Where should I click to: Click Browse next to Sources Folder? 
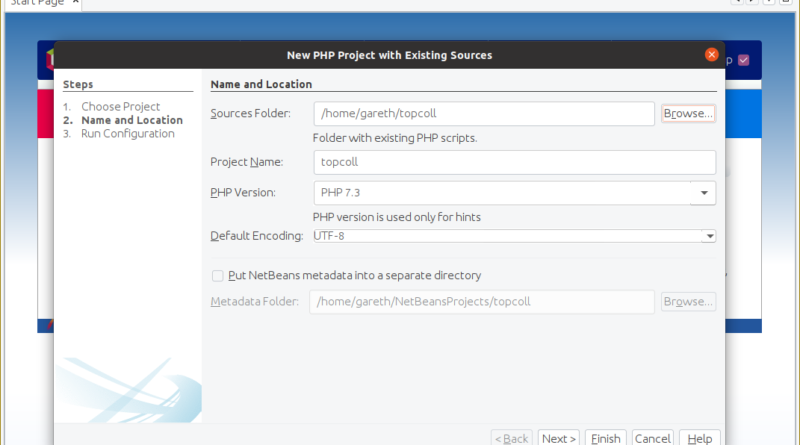[x=688, y=113]
